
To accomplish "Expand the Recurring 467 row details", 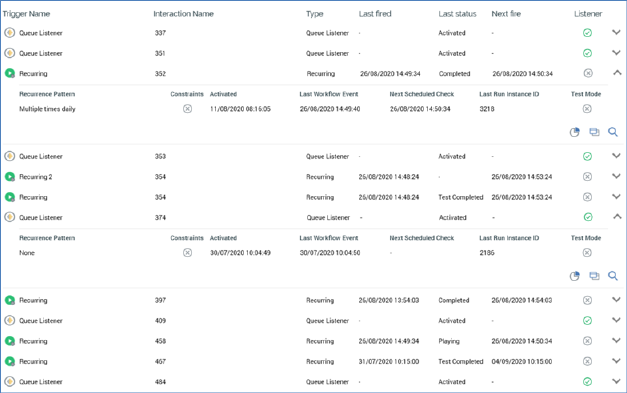I will tap(616, 361).
